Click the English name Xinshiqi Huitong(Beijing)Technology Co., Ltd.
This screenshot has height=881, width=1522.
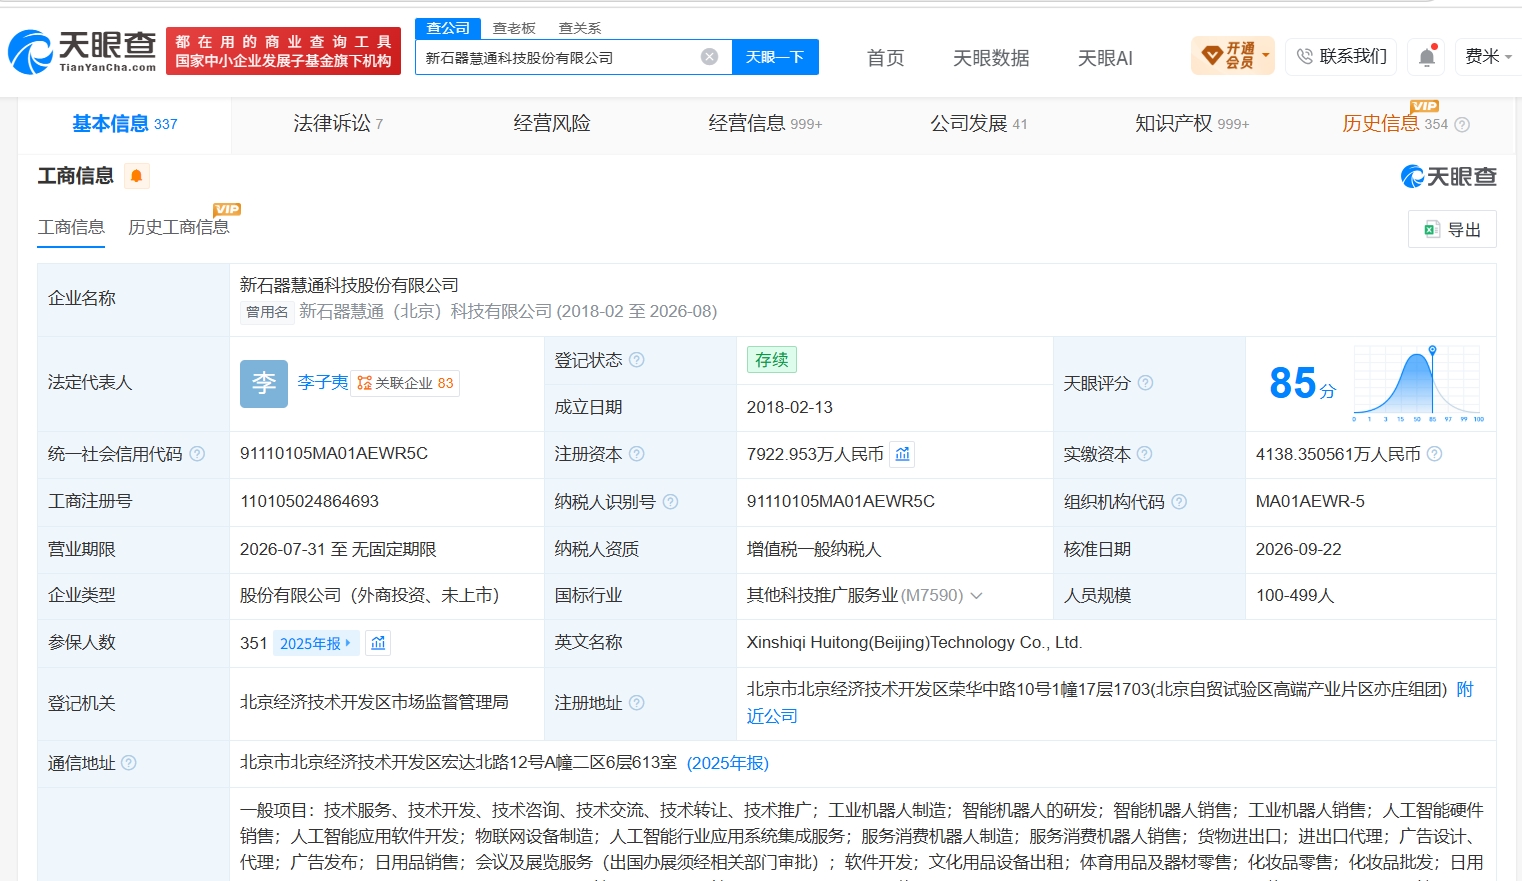tap(915, 643)
